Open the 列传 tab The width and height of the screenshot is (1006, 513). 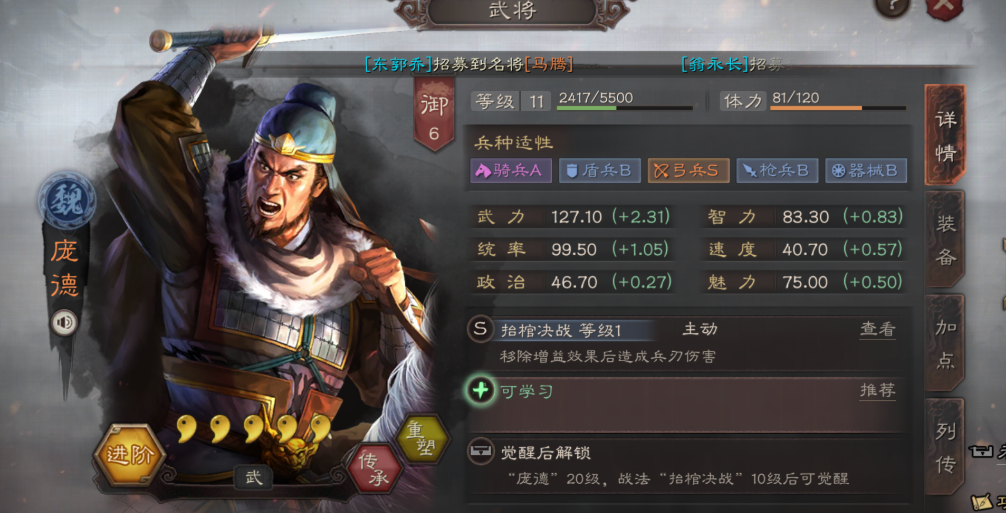[x=946, y=446]
